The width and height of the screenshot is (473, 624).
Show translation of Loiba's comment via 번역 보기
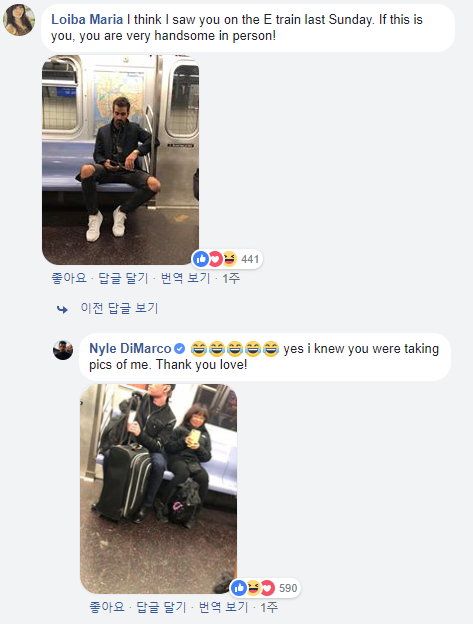185,278
